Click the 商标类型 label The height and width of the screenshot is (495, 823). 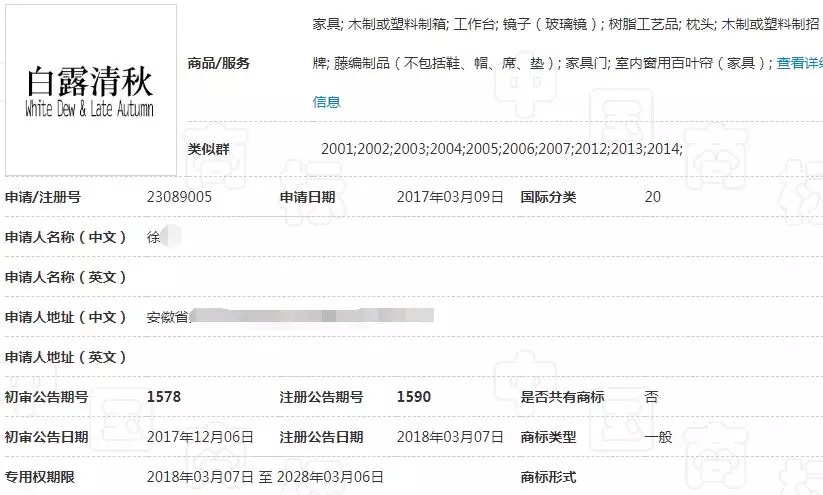548,437
